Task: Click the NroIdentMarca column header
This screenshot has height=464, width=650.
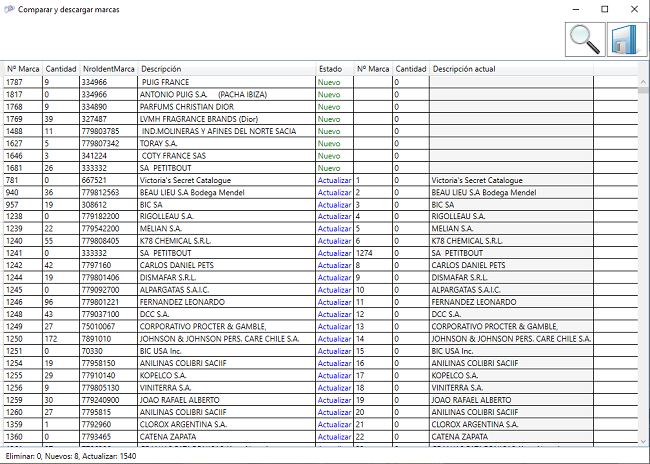Action: [109, 69]
